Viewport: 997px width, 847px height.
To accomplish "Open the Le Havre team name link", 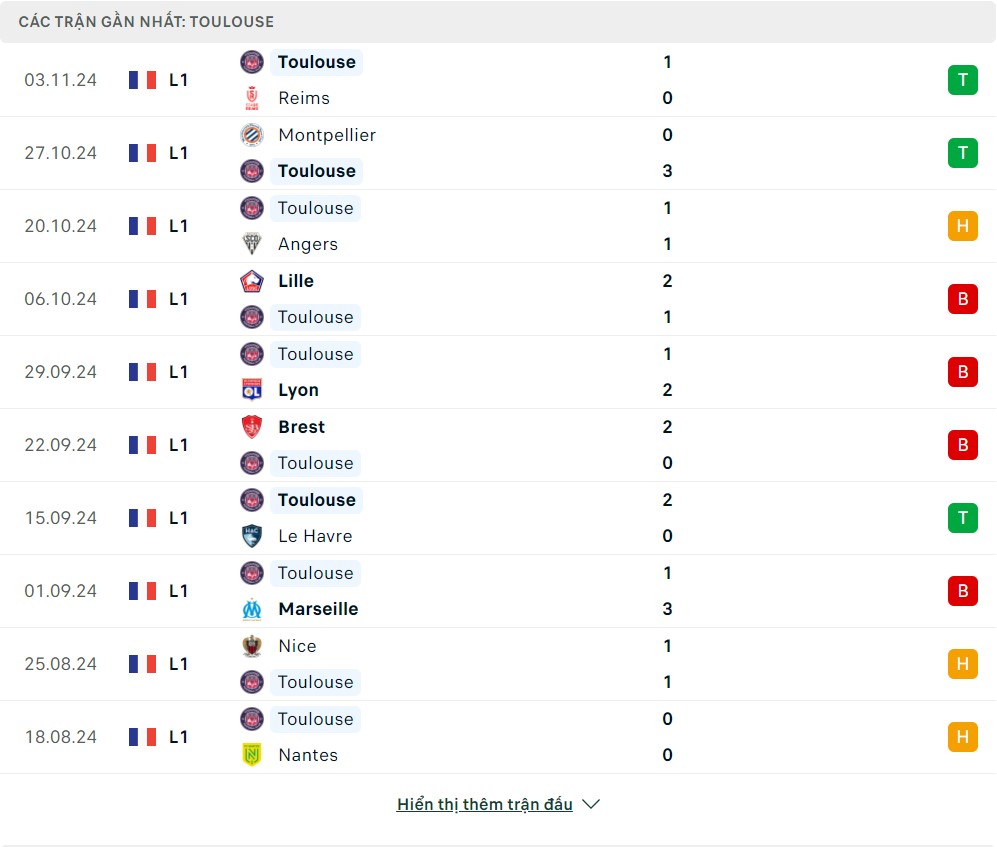I will pos(315,536).
